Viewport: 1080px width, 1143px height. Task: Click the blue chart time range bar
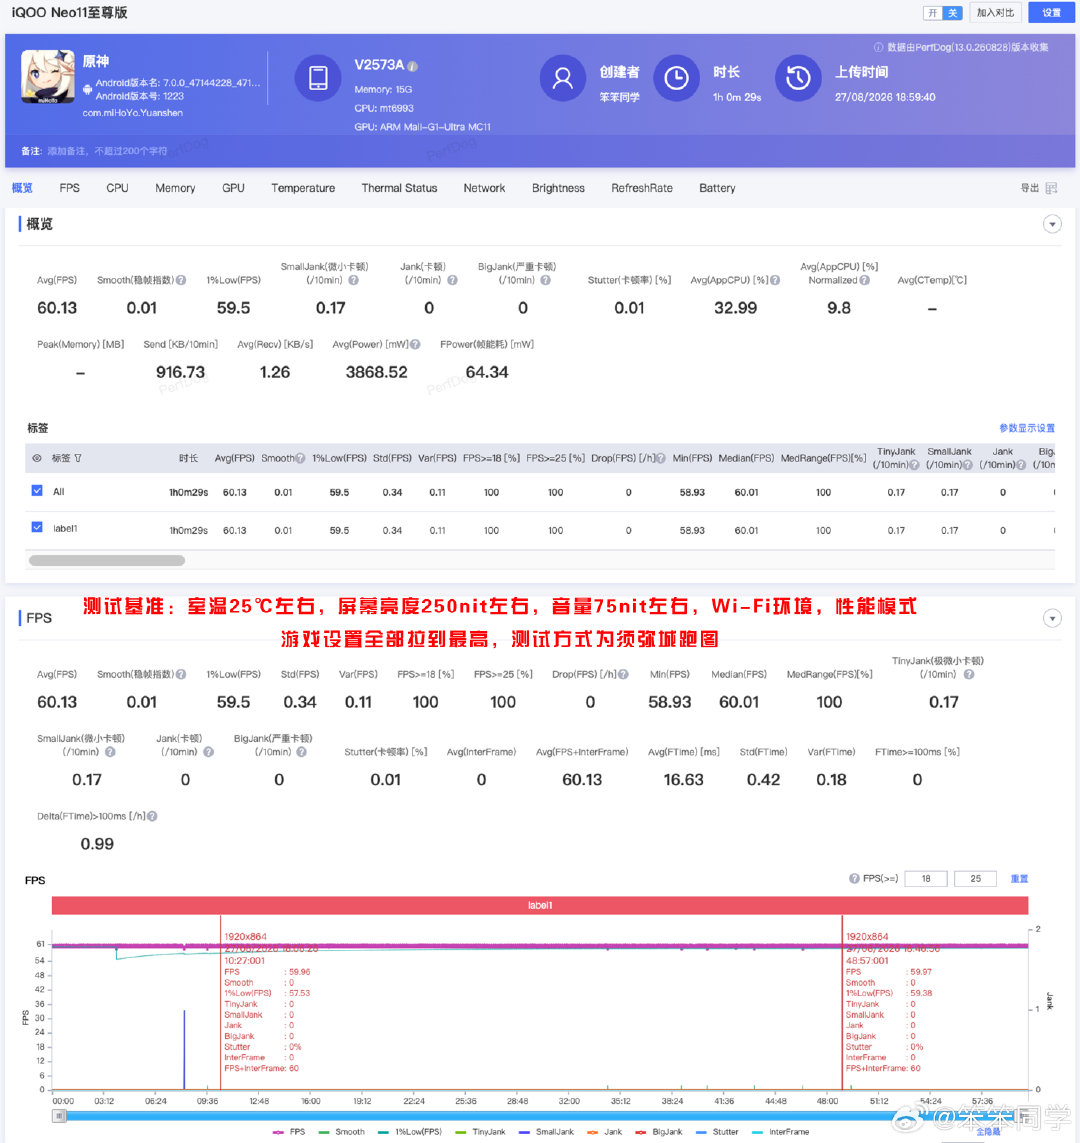click(540, 1115)
